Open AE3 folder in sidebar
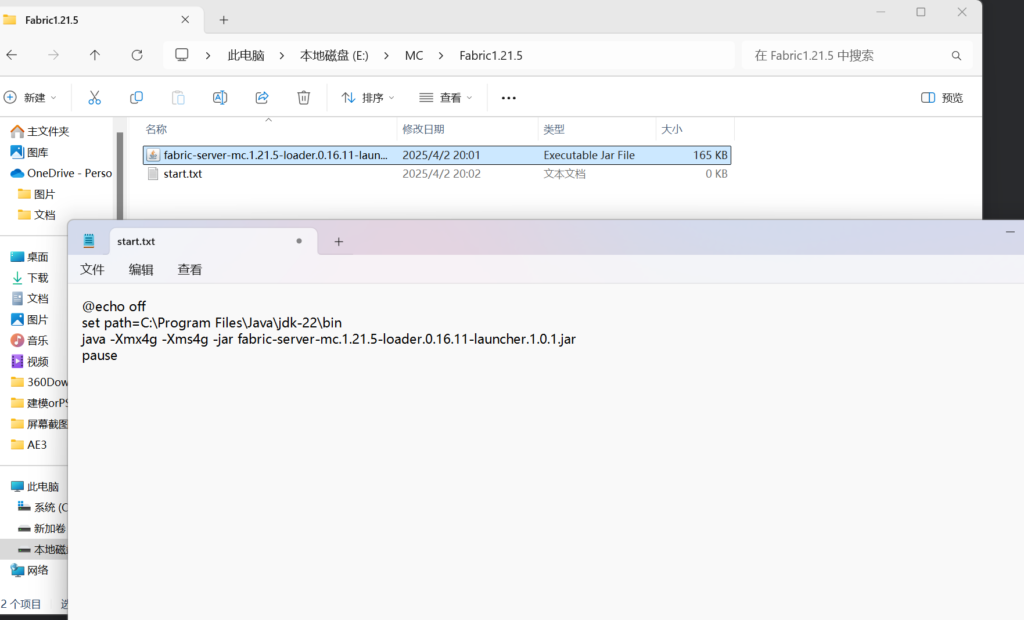Viewport: 1024px width, 620px height. tap(29, 445)
